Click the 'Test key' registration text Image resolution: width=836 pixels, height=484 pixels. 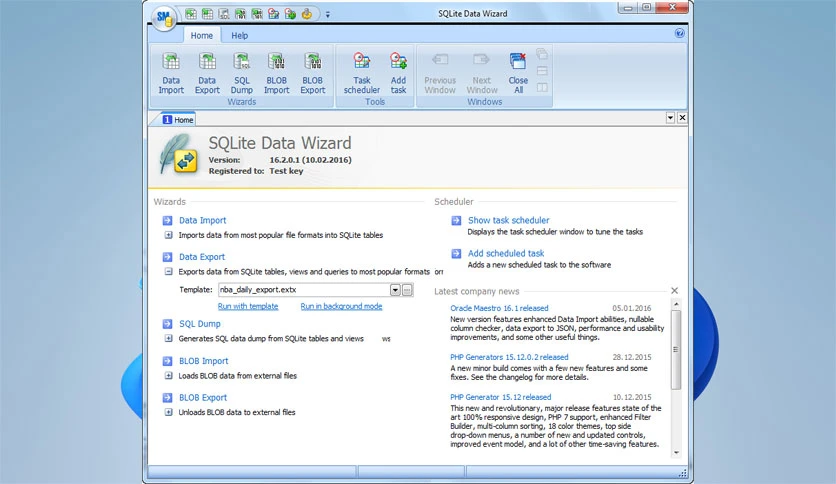pos(286,171)
